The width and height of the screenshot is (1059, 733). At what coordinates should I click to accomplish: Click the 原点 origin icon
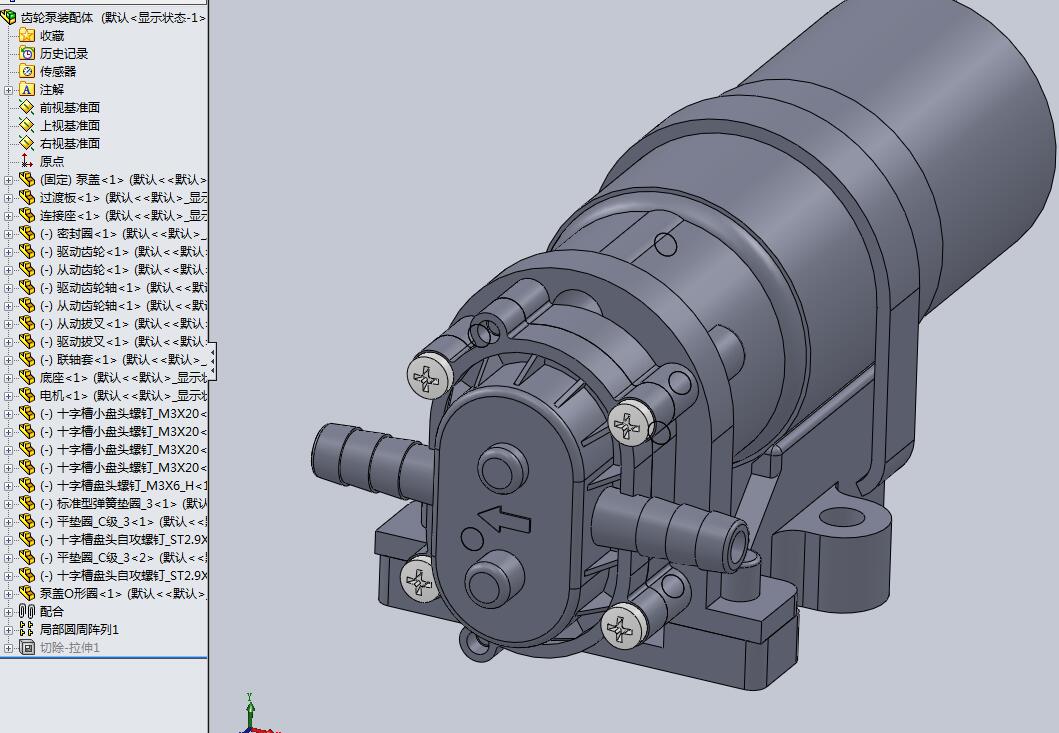pos(26,161)
